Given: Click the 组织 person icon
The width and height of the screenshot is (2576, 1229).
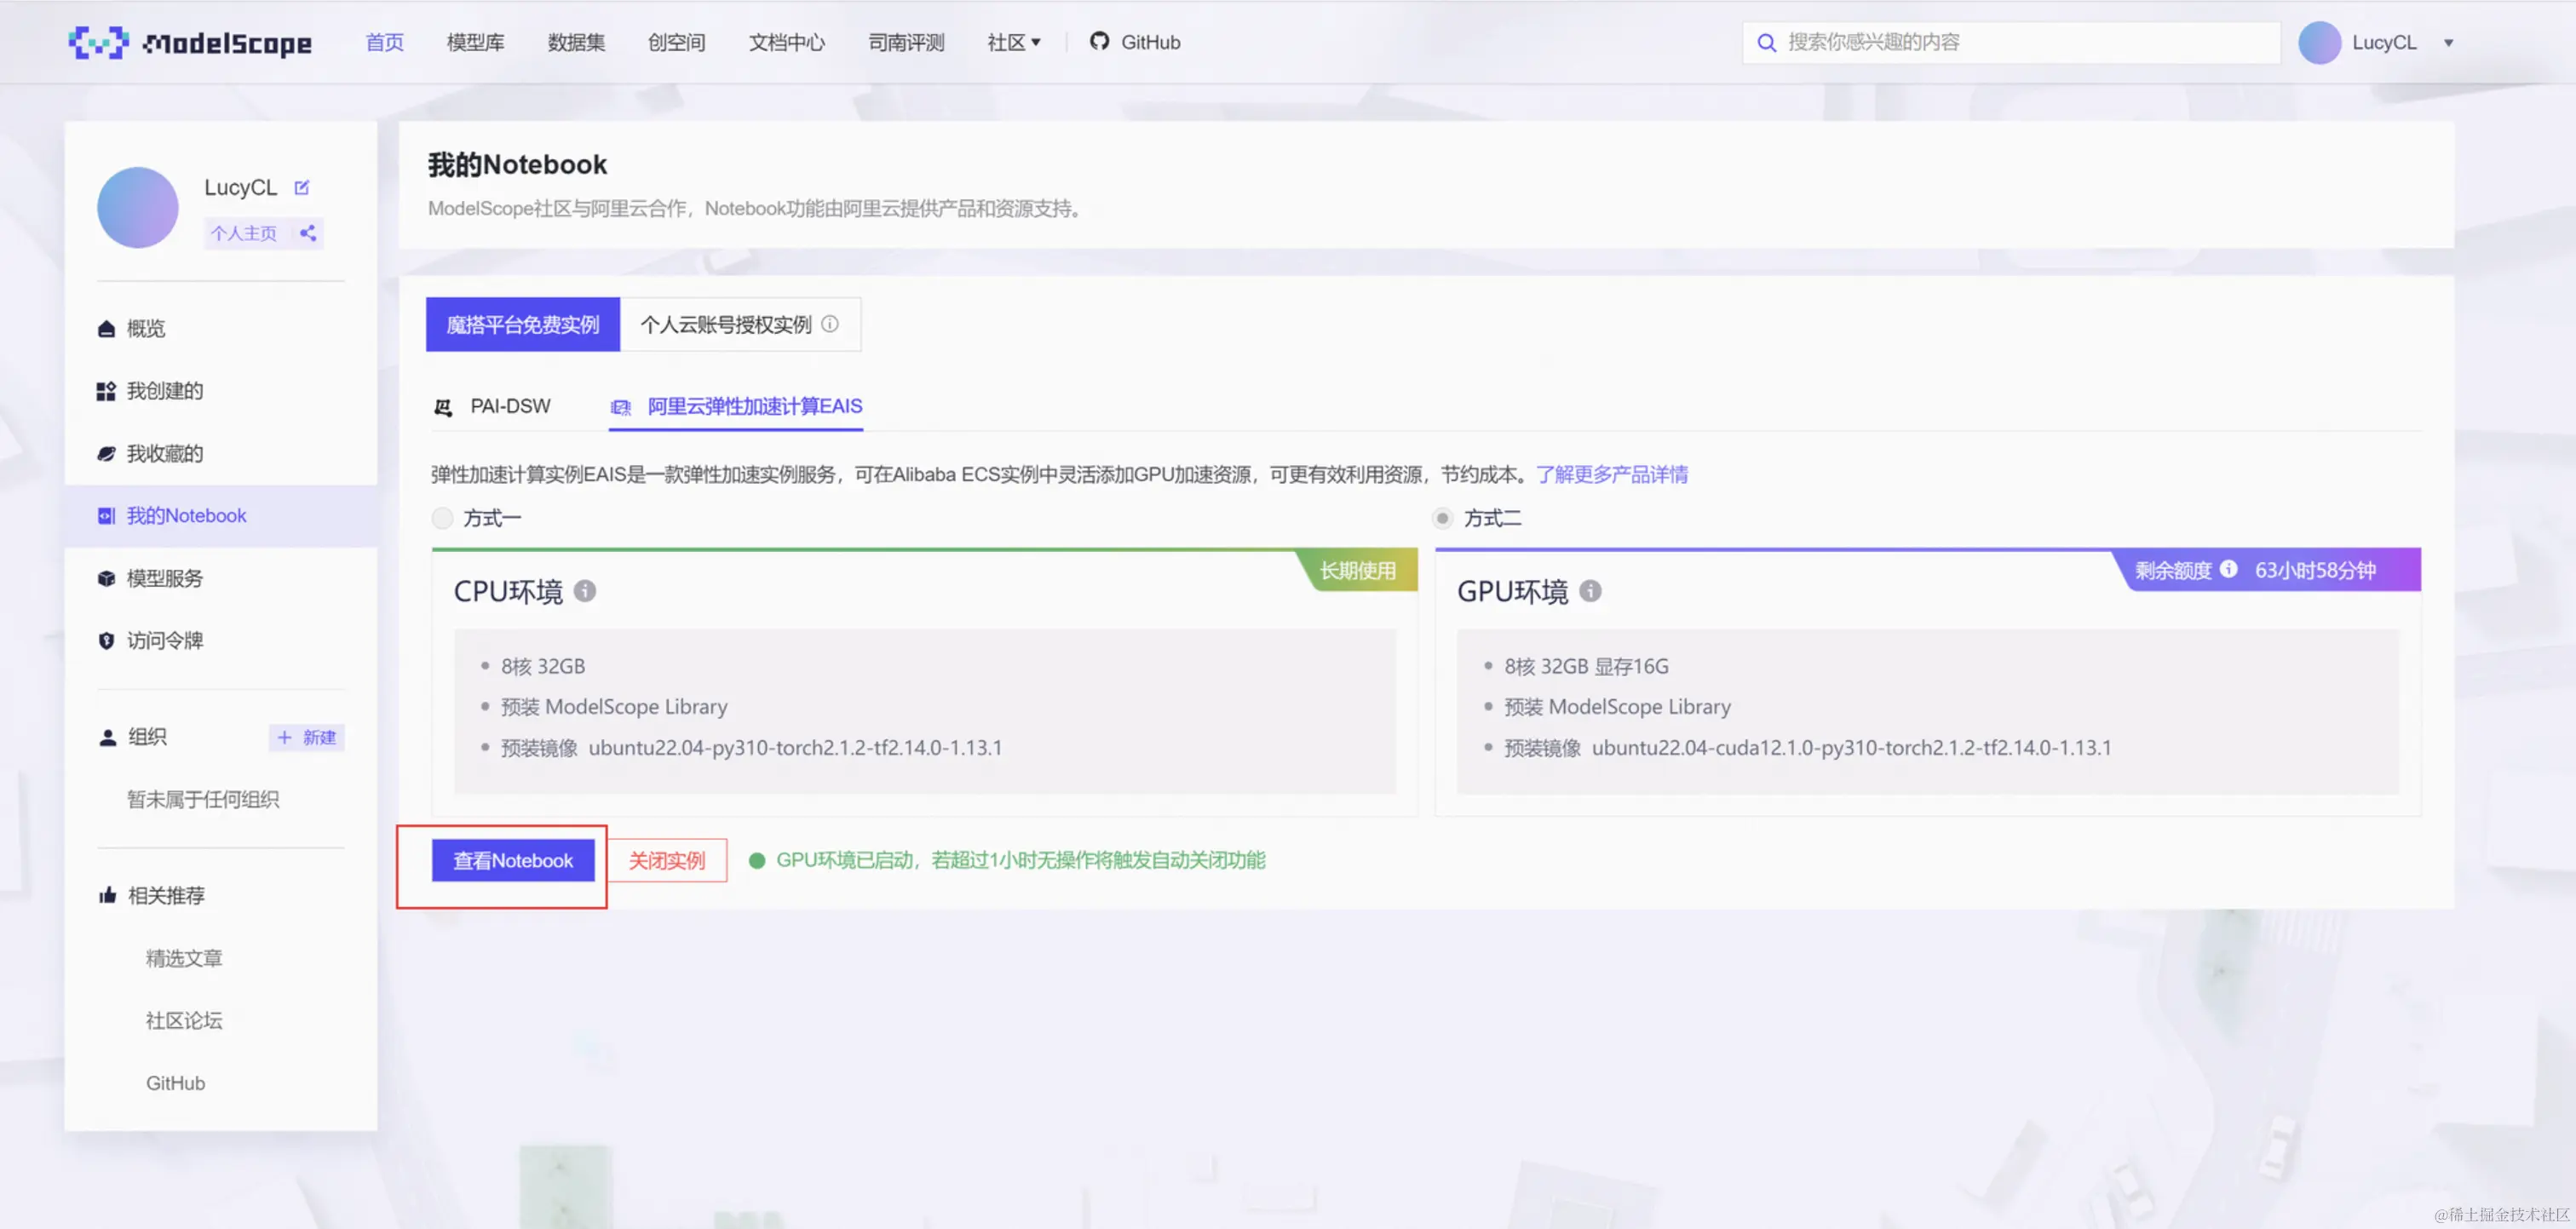Looking at the screenshot, I should (107, 738).
